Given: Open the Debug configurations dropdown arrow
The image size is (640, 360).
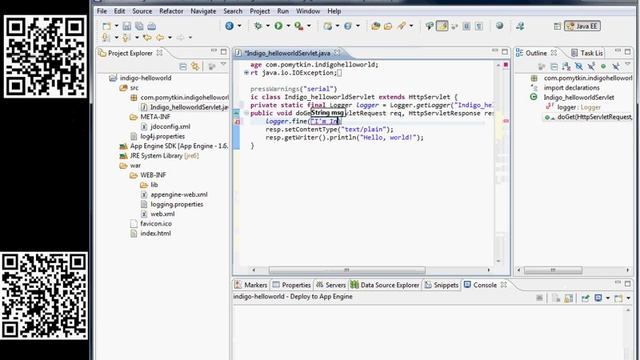Looking at the screenshot, I should [x=268, y=26].
